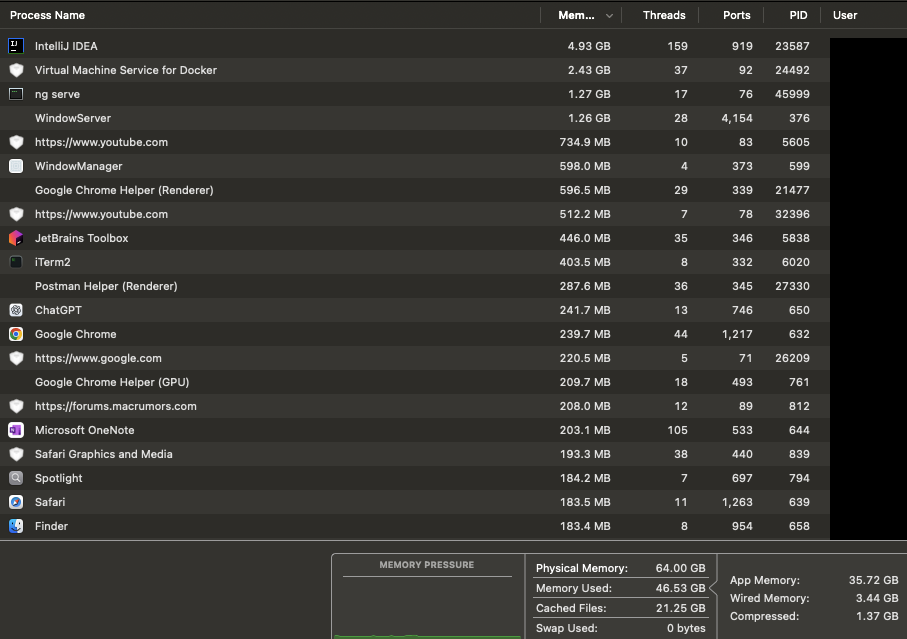907x639 pixels.
Task: Click the iTerm2 app icon
Action: (x=14, y=262)
